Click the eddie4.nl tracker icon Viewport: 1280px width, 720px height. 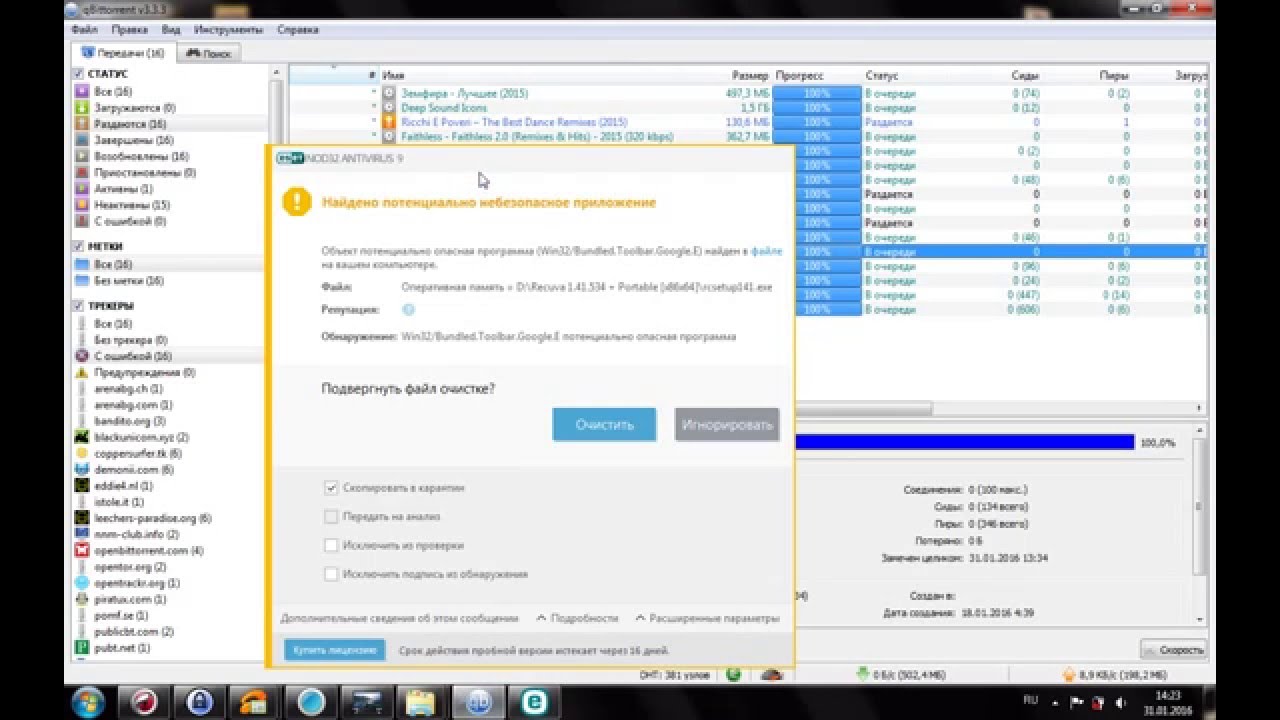pyautogui.click(x=83, y=485)
